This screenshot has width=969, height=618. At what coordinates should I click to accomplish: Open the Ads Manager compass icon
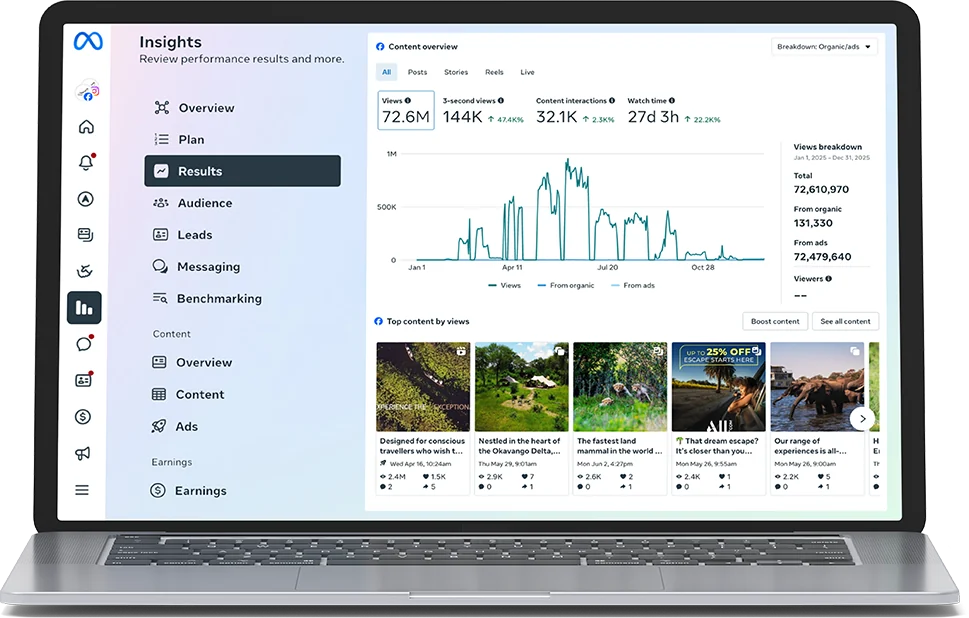[x=86, y=199]
